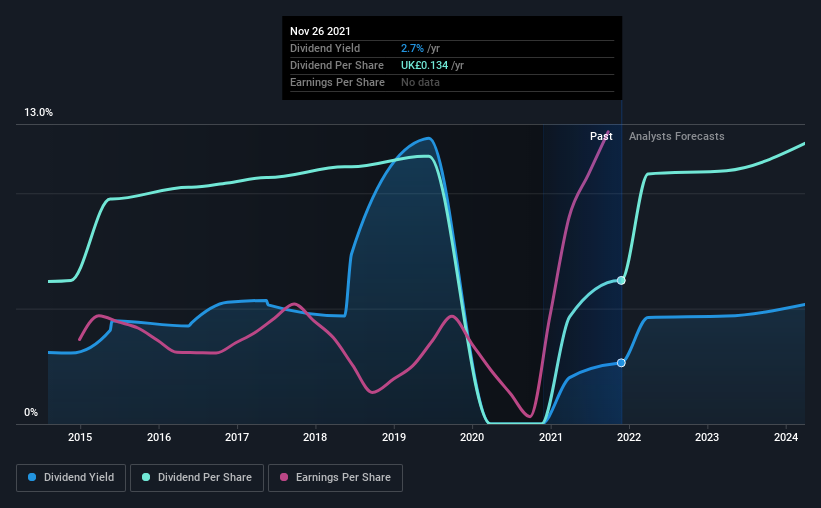Select the teal data point marker on chart
This screenshot has height=508, width=821.
[x=621, y=281]
